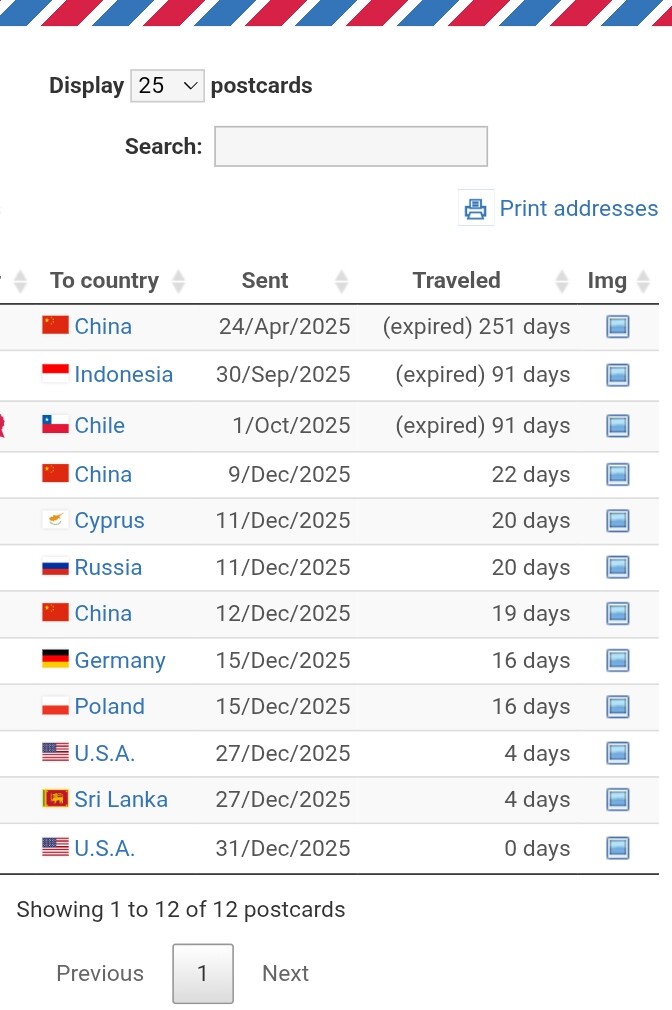The width and height of the screenshot is (672, 1010).
Task: Open image icon for Chile postcard
Action: point(618,426)
